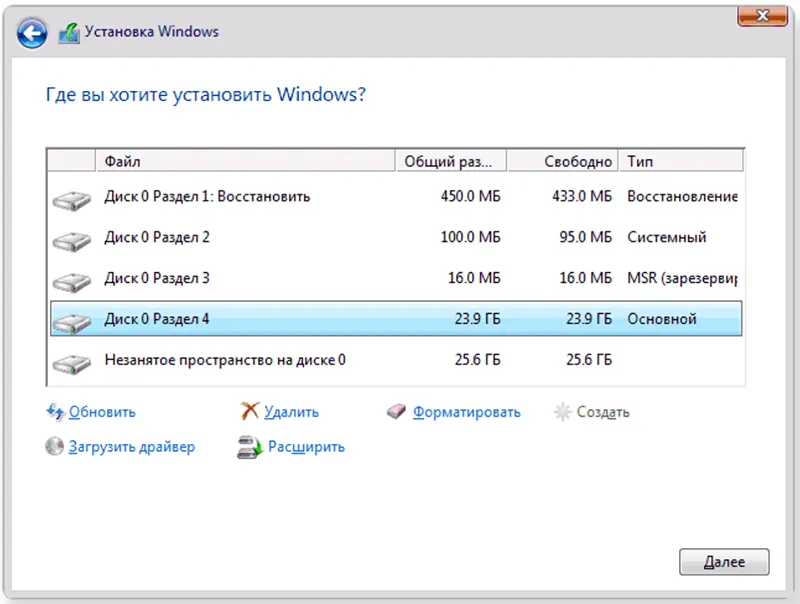
Task: Sort by the Тип column header
Action: 682,161
